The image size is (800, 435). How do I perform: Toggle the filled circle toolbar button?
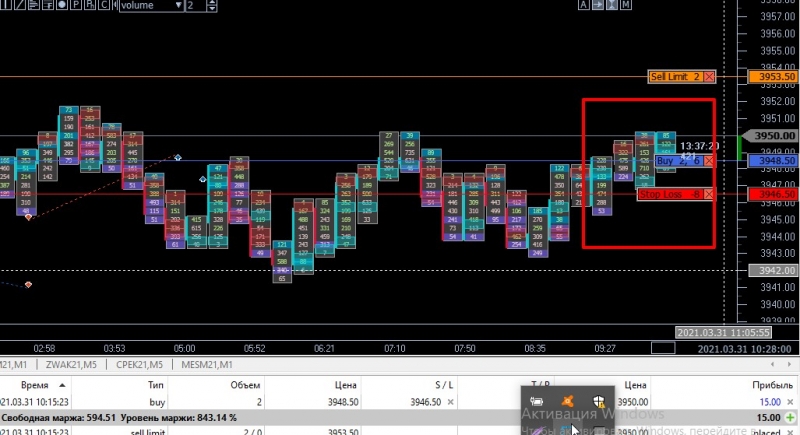62,5
